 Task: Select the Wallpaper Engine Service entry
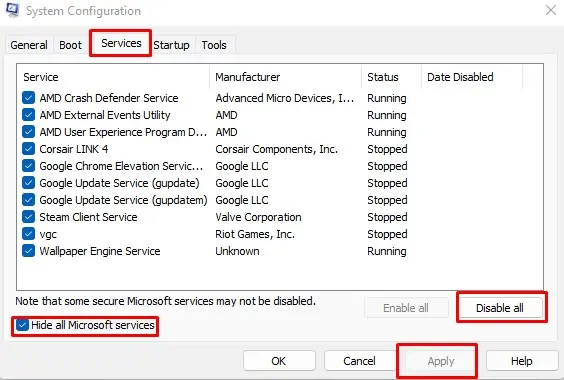pos(100,251)
